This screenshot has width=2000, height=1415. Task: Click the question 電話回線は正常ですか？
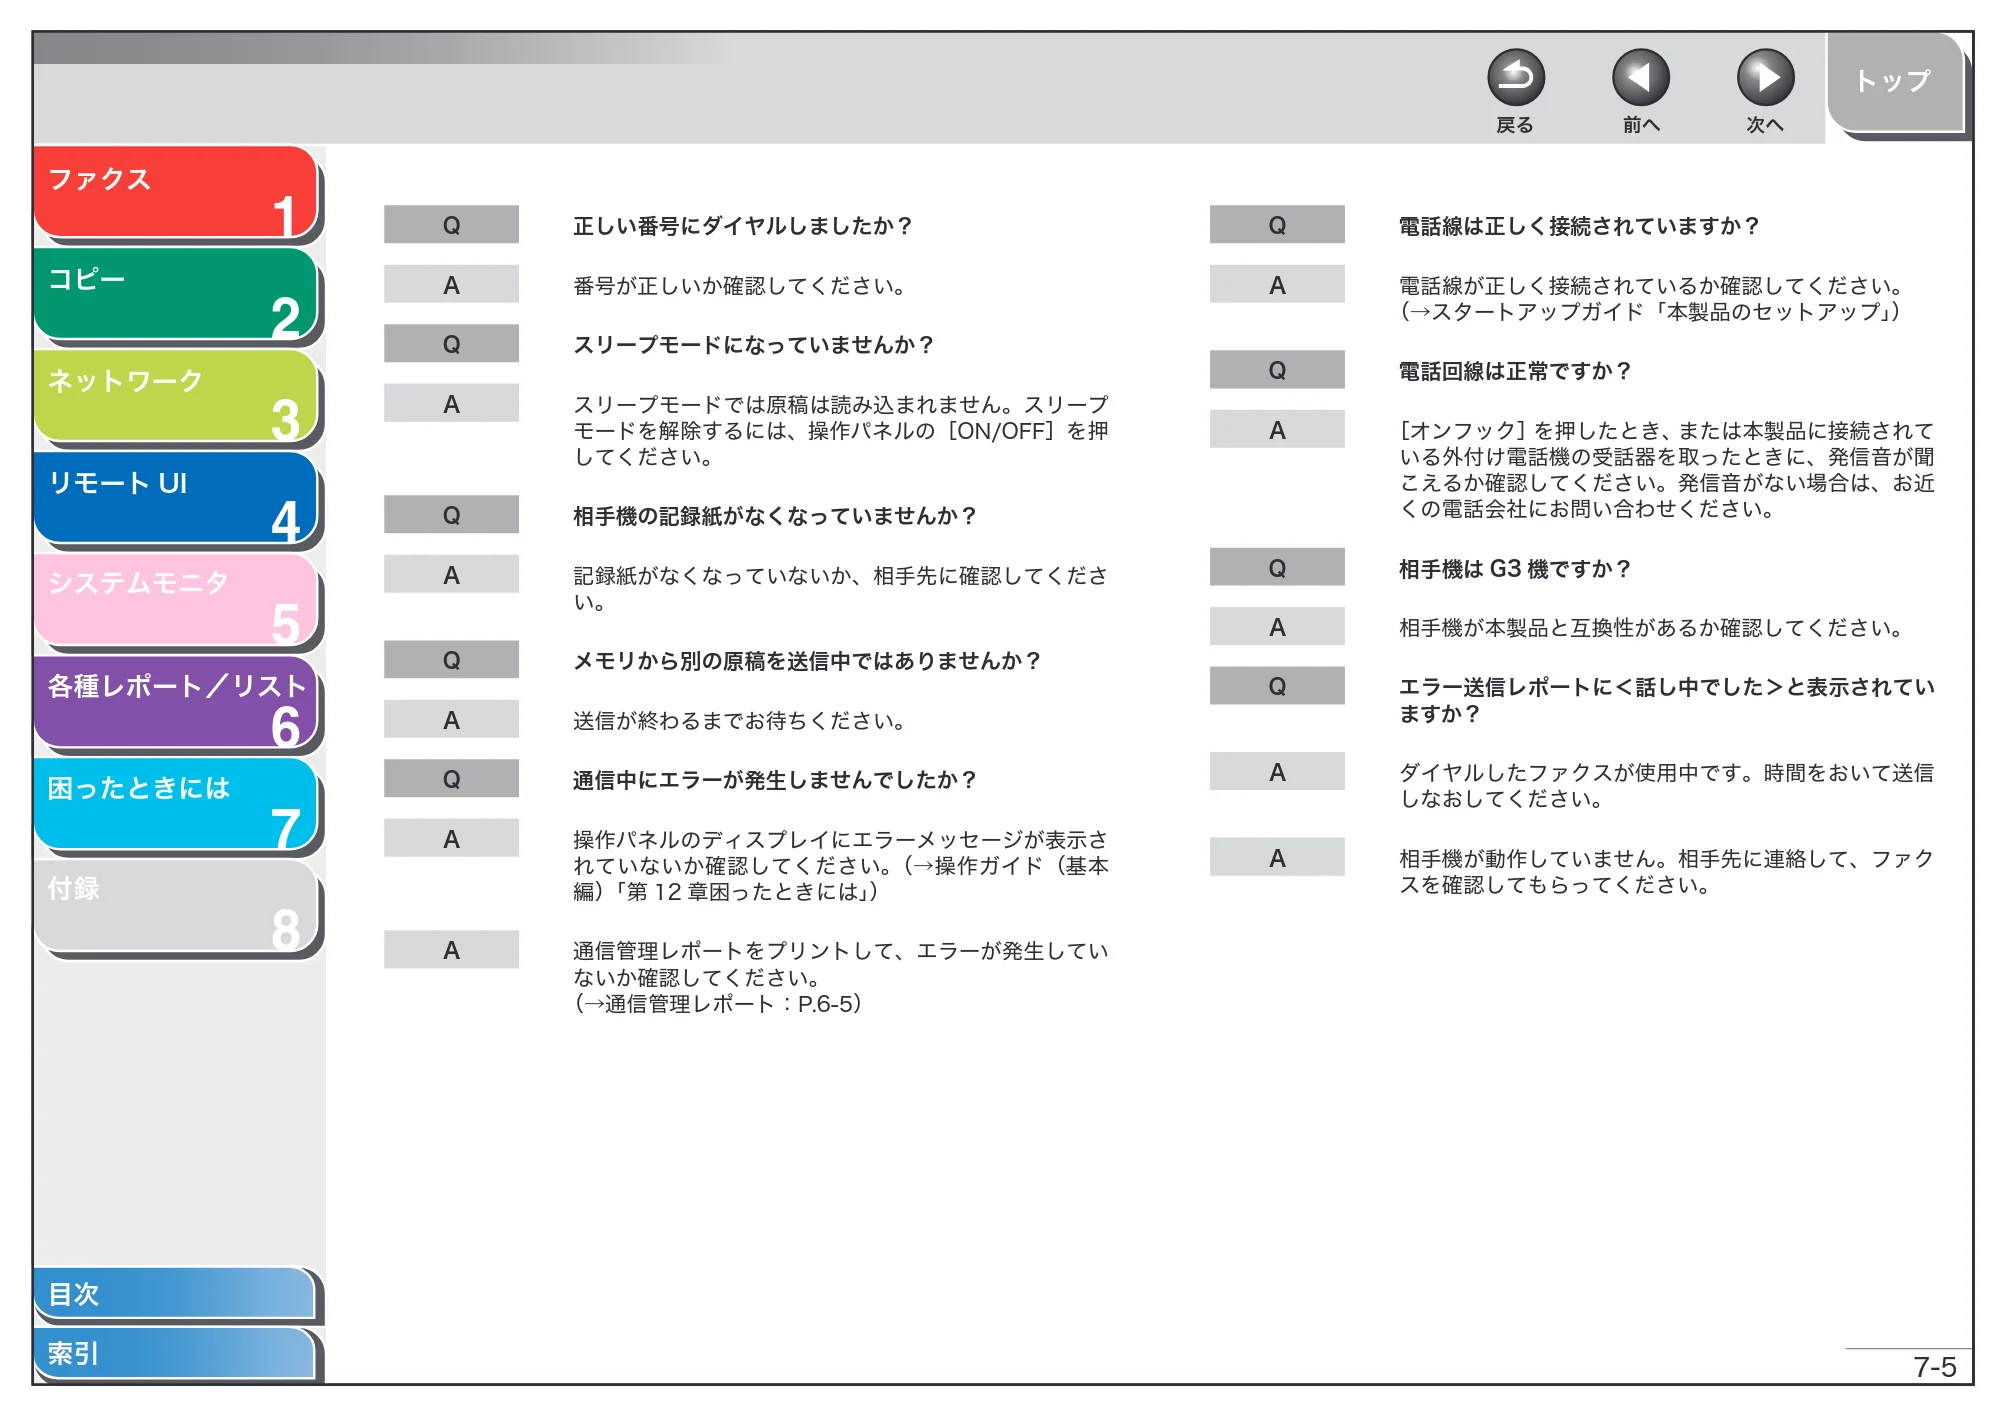[x=1515, y=371]
